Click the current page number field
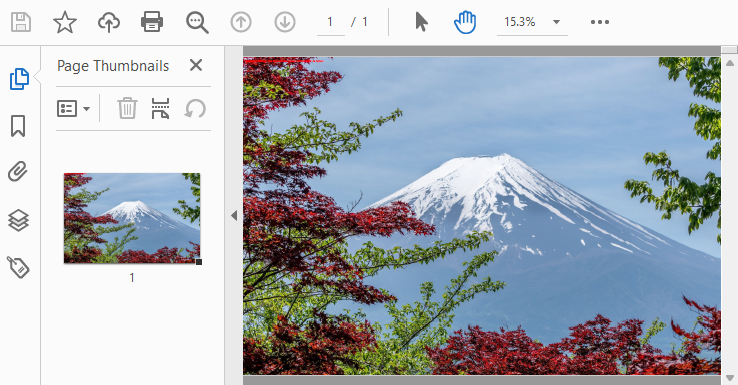The image size is (738, 385). coord(330,22)
